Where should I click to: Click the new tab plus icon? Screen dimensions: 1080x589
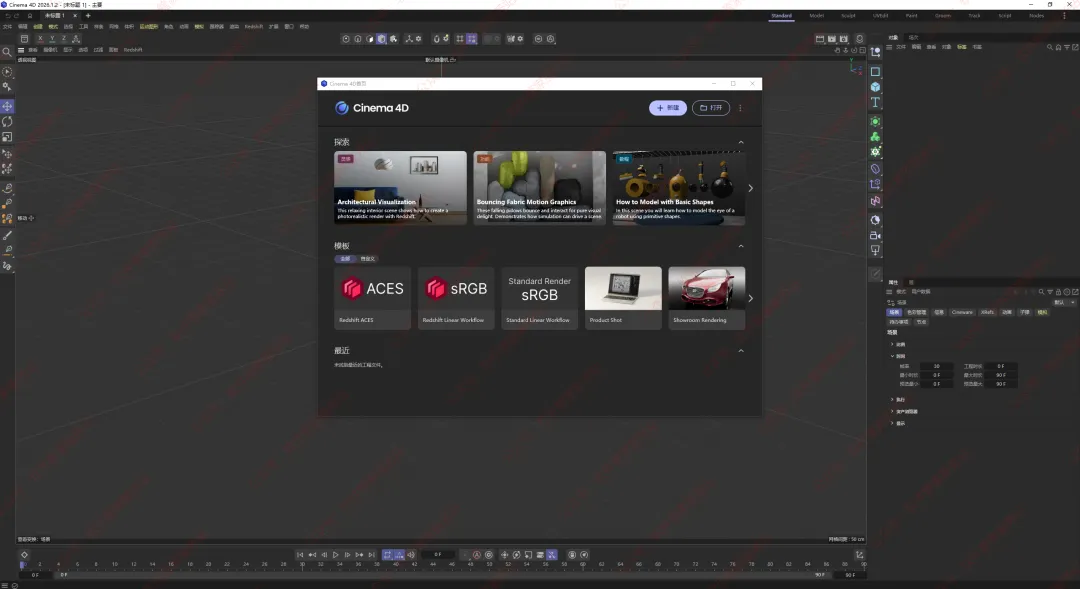point(88,15)
